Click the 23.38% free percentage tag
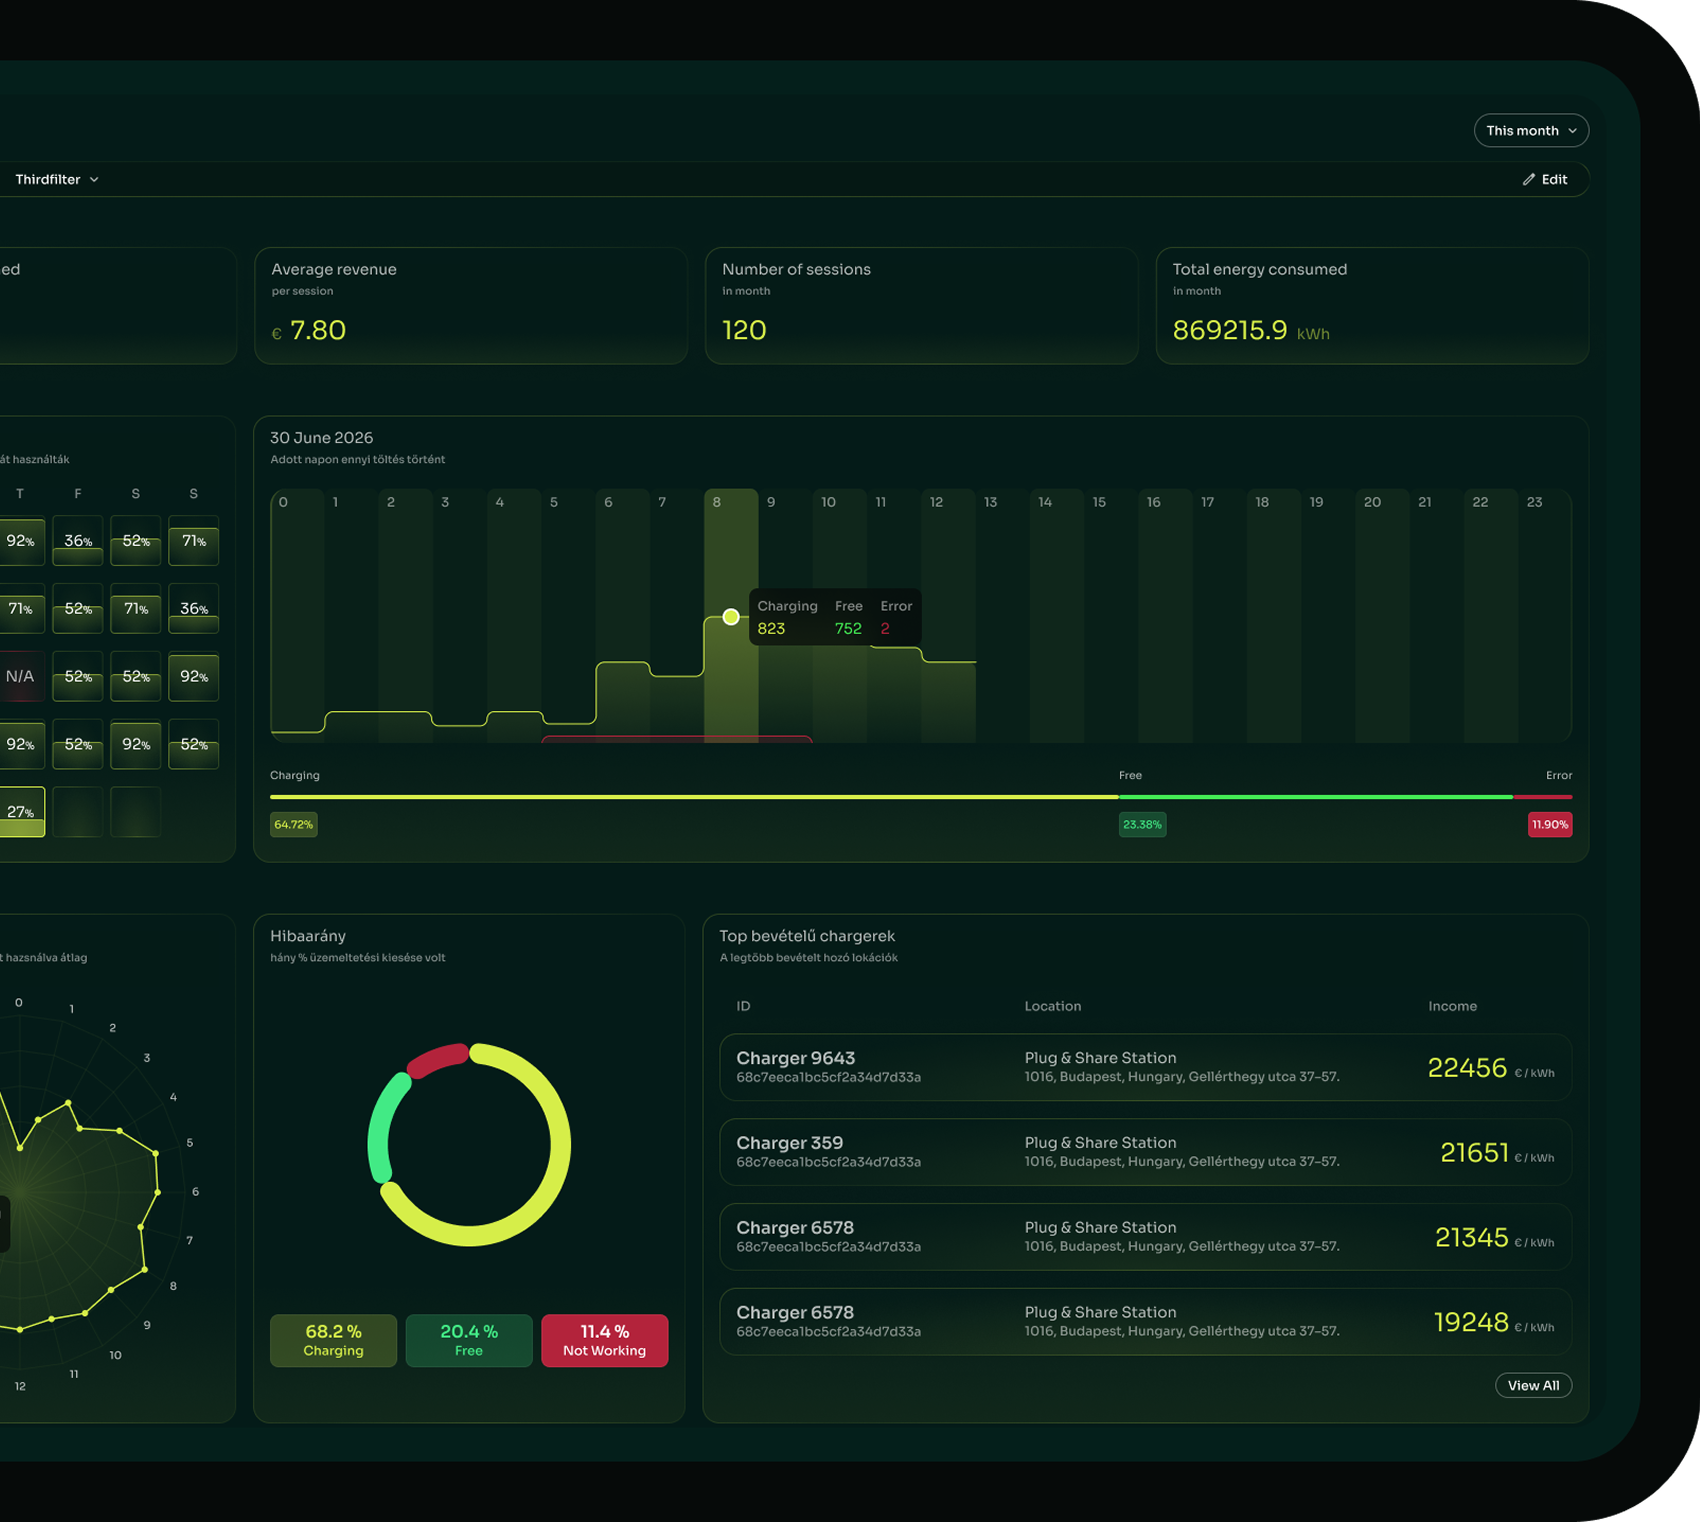 [x=1142, y=825]
